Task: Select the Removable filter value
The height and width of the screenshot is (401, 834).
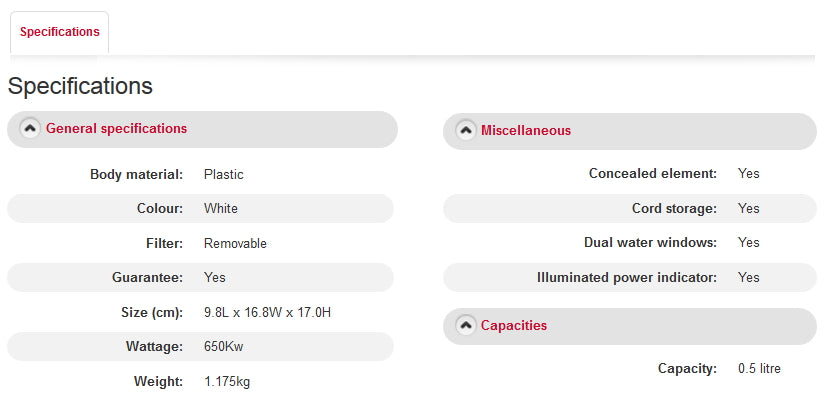Action: [x=235, y=243]
